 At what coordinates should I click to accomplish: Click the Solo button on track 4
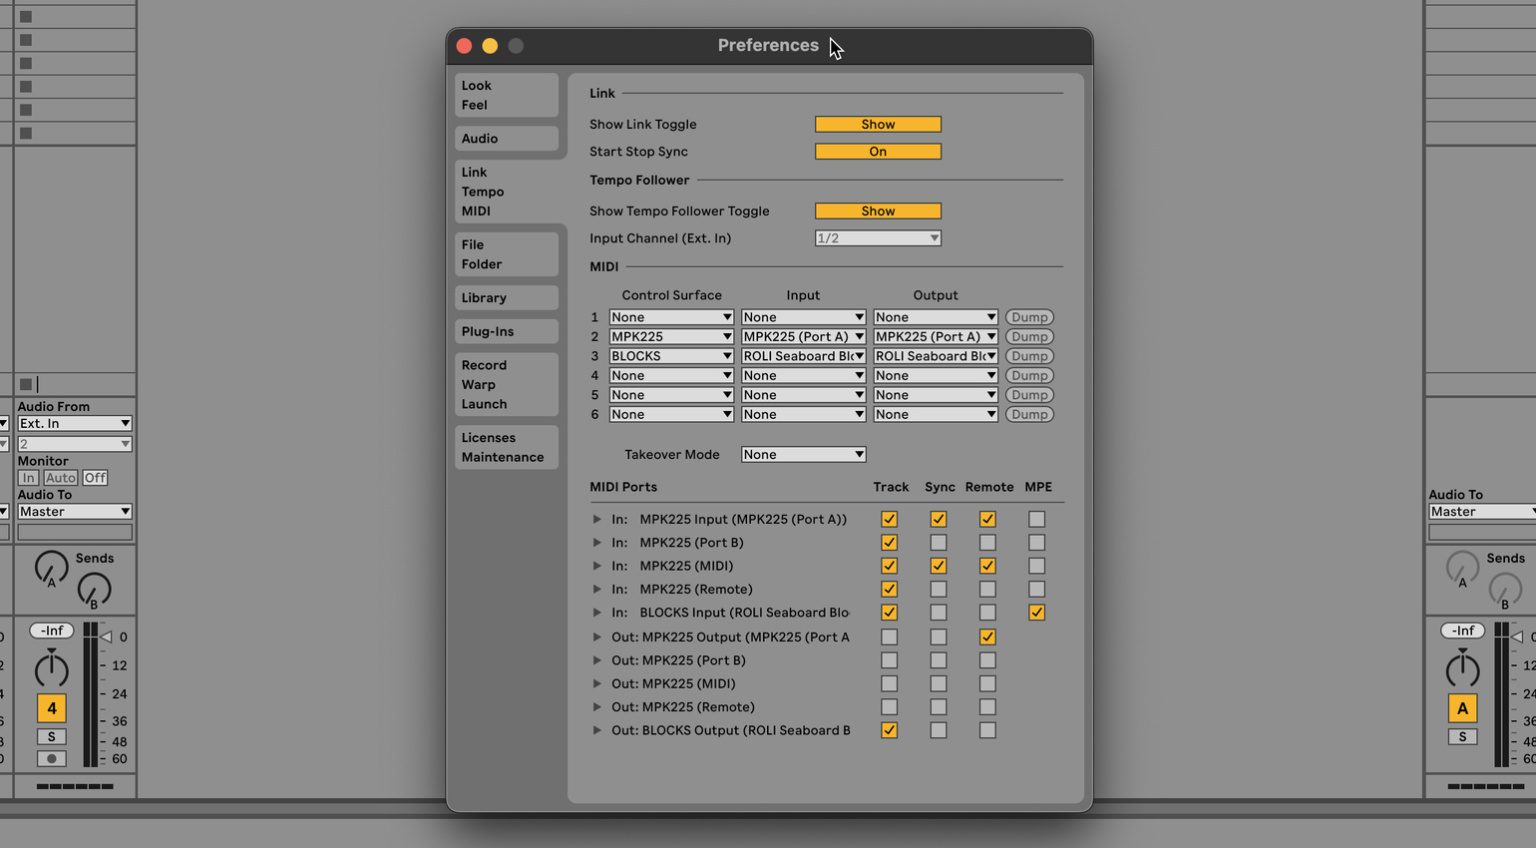[51, 737]
